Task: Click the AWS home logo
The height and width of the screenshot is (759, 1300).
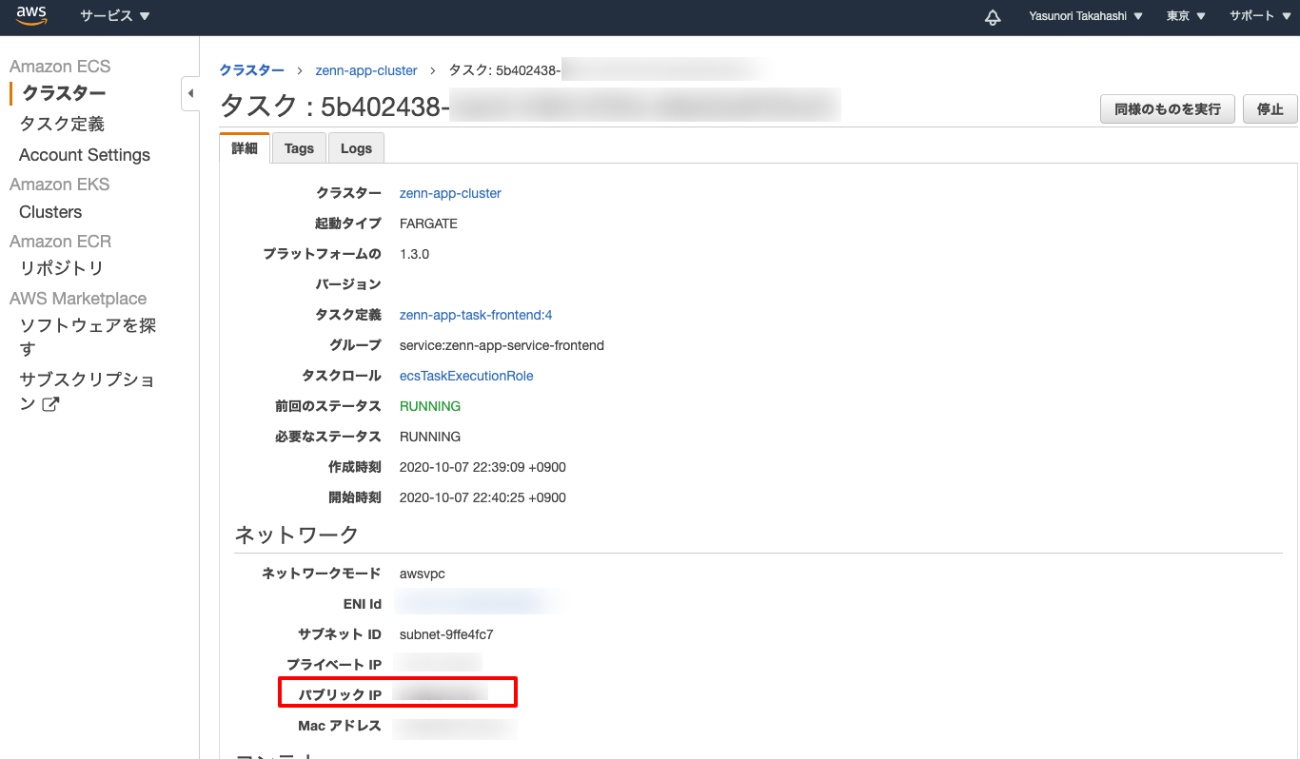Action: [31, 15]
